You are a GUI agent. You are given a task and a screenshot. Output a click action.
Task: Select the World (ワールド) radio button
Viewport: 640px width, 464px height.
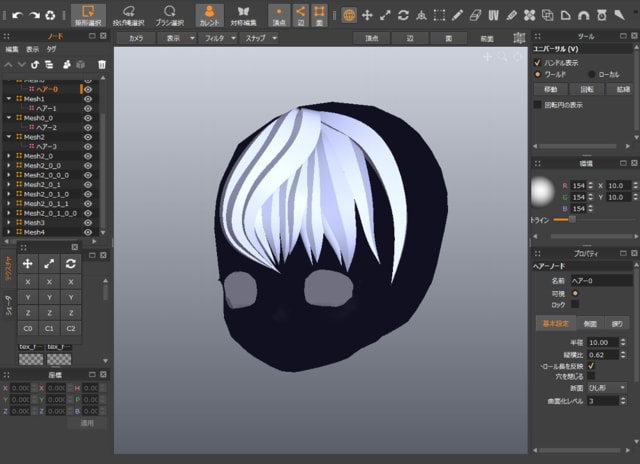pyautogui.click(x=538, y=74)
